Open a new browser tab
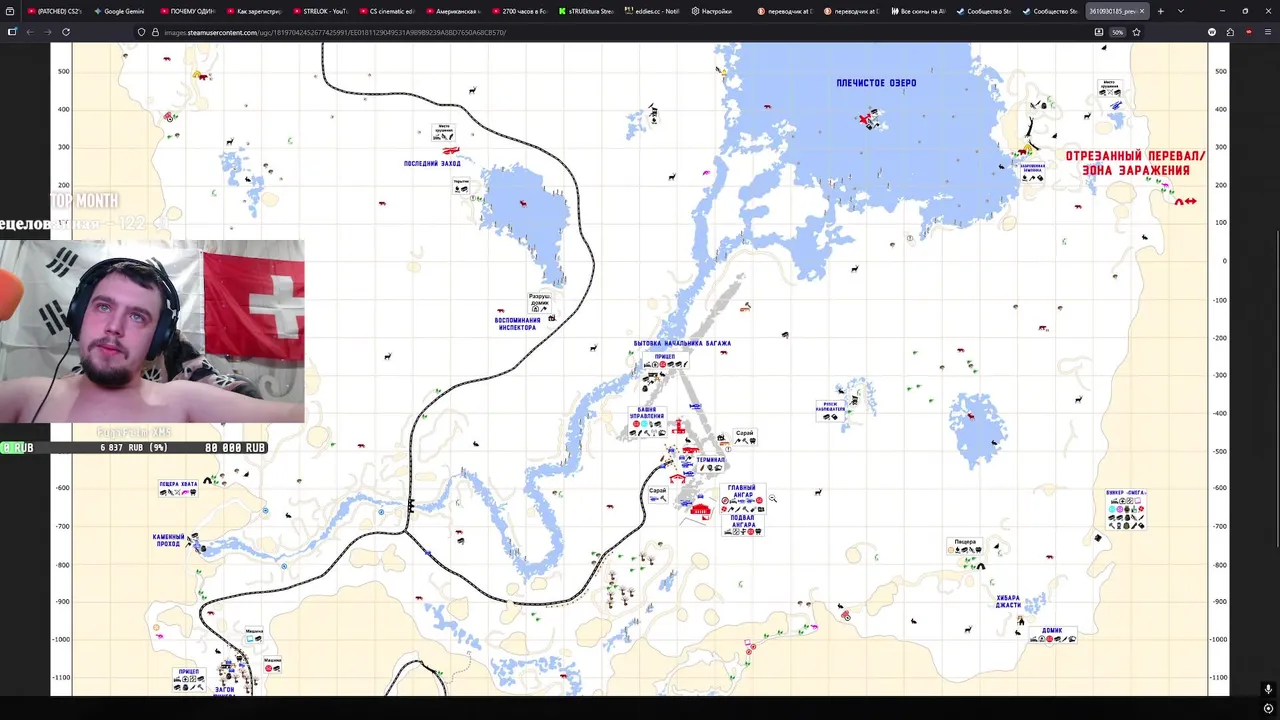The image size is (1280, 720). pyautogui.click(x=1160, y=11)
